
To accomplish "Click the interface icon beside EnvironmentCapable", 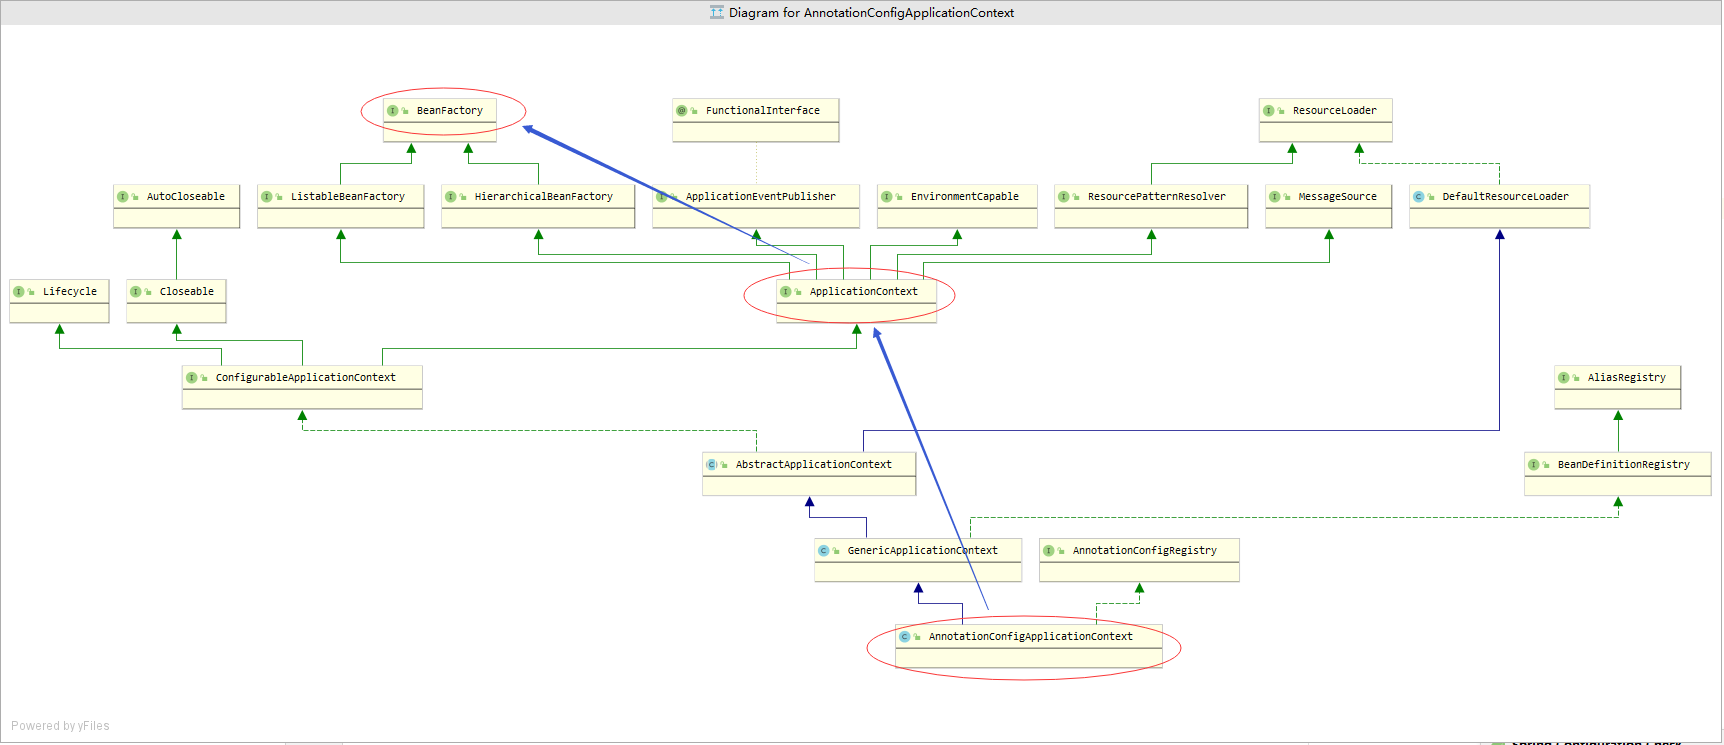I will pos(887,197).
